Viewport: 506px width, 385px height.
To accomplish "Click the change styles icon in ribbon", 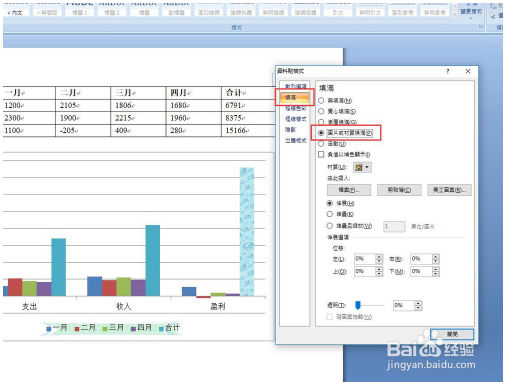I will pyautogui.click(x=471, y=11).
